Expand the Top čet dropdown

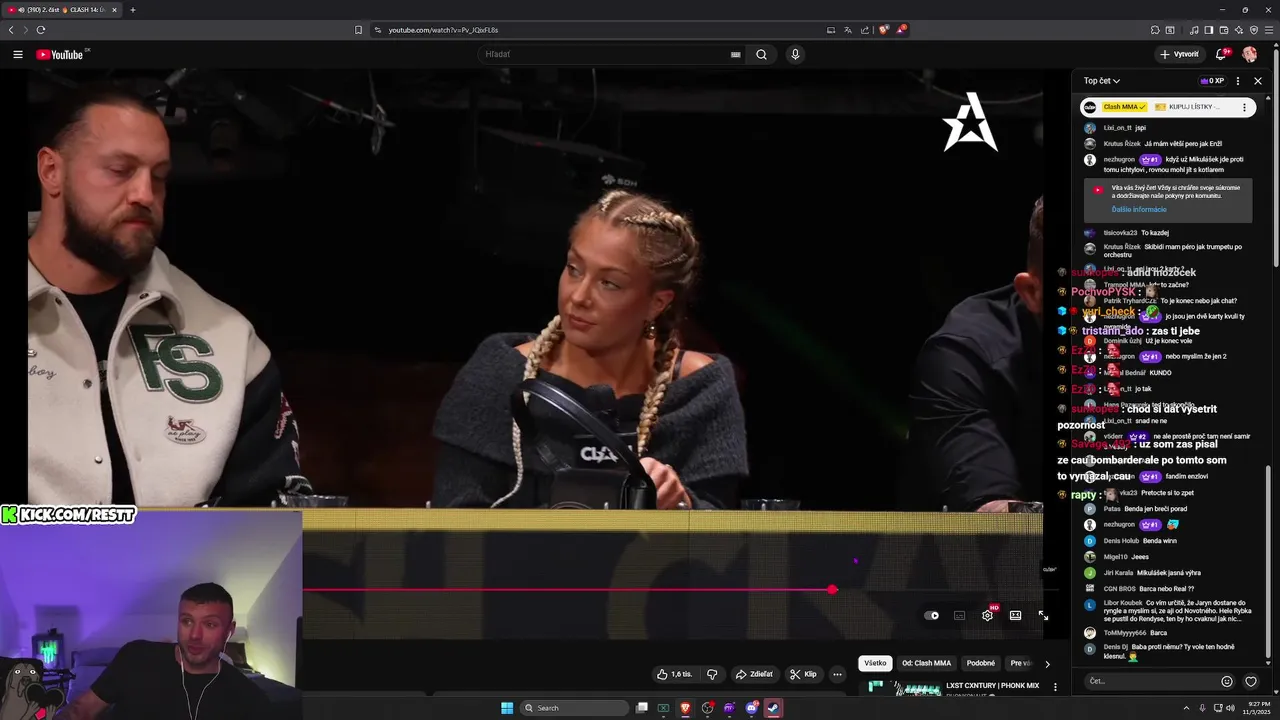pos(1102,81)
